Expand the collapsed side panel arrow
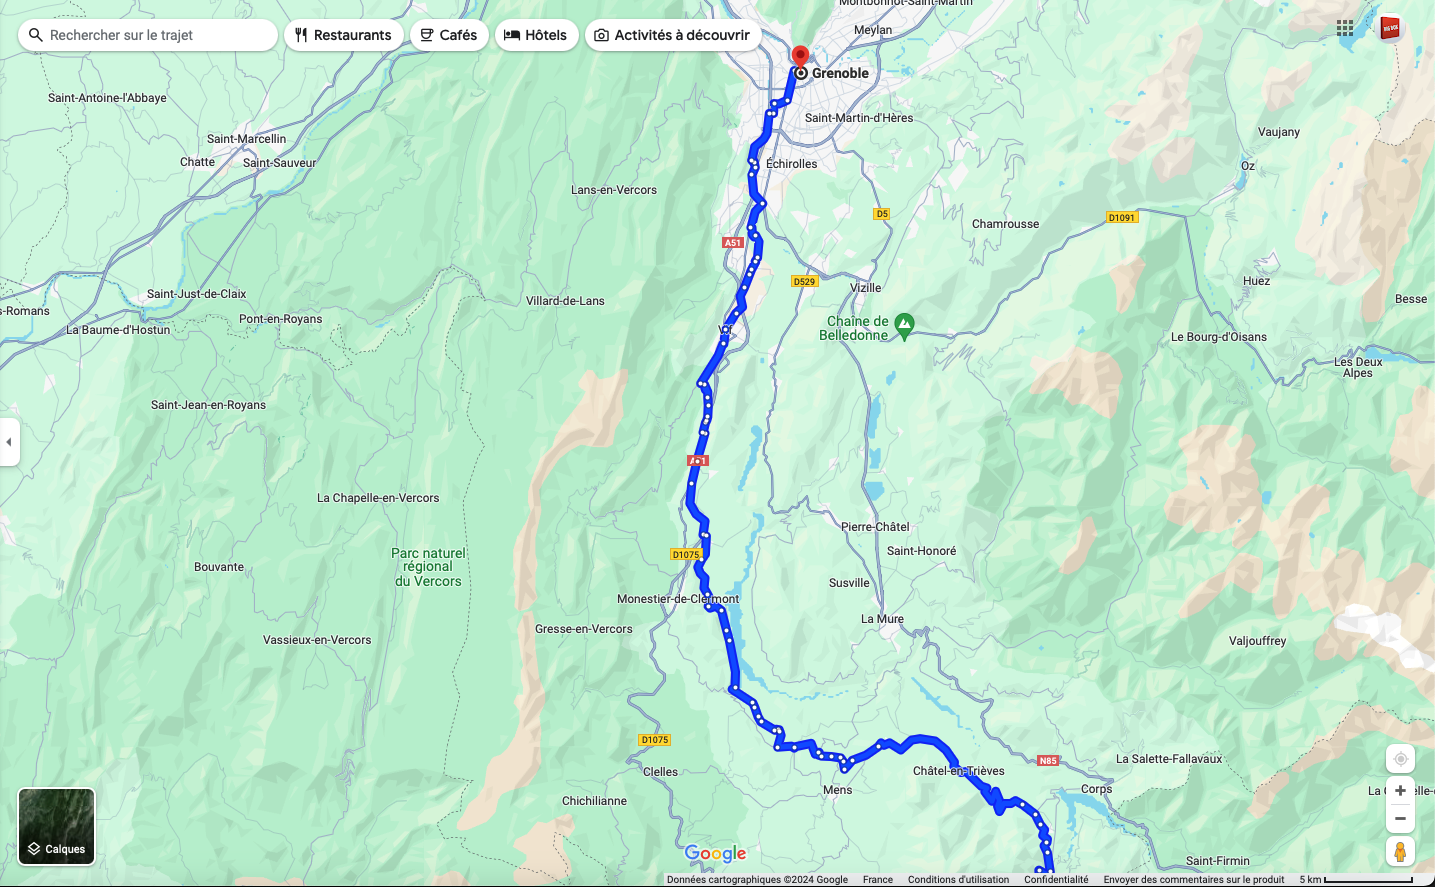 tap(9, 442)
